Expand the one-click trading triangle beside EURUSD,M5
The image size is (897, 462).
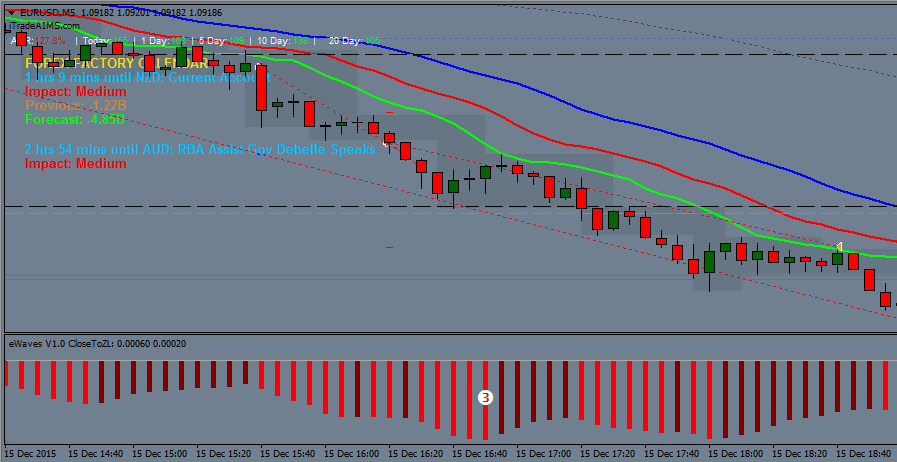11,12
